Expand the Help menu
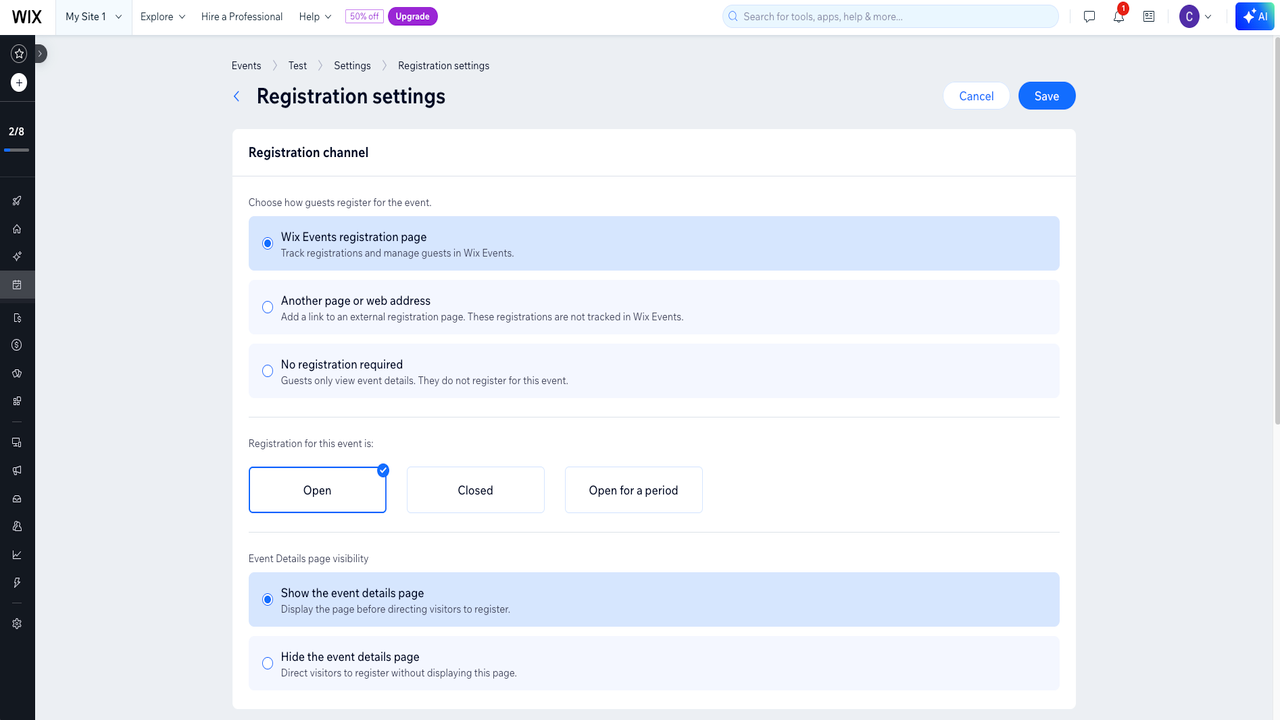This screenshot has height=720, width=1280. 315,17
